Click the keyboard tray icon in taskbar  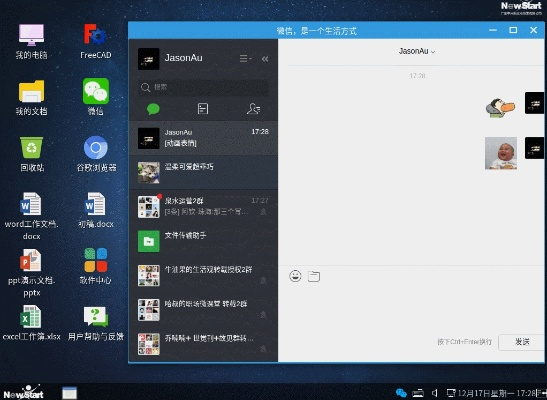418,393
